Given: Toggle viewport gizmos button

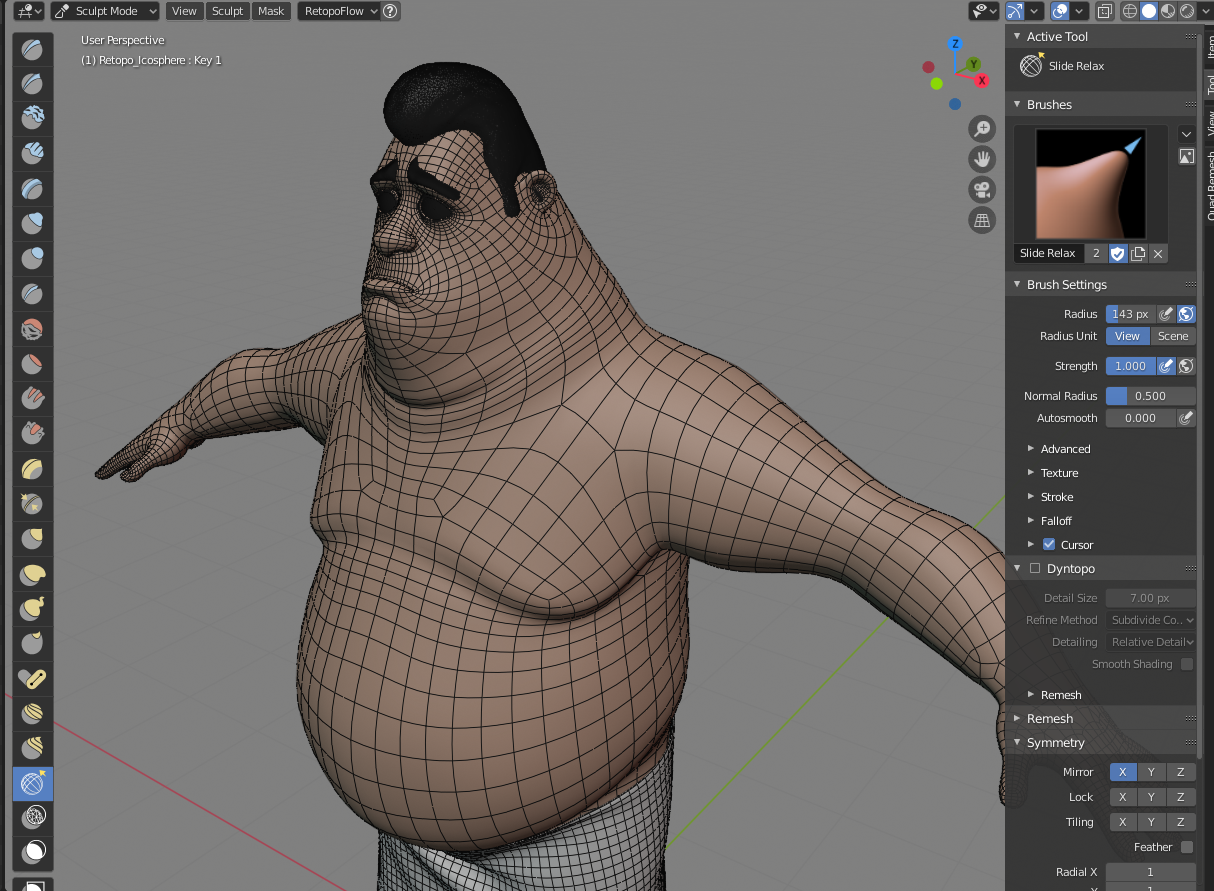Looking at the screenshot, I should [x=1015, y=11].
